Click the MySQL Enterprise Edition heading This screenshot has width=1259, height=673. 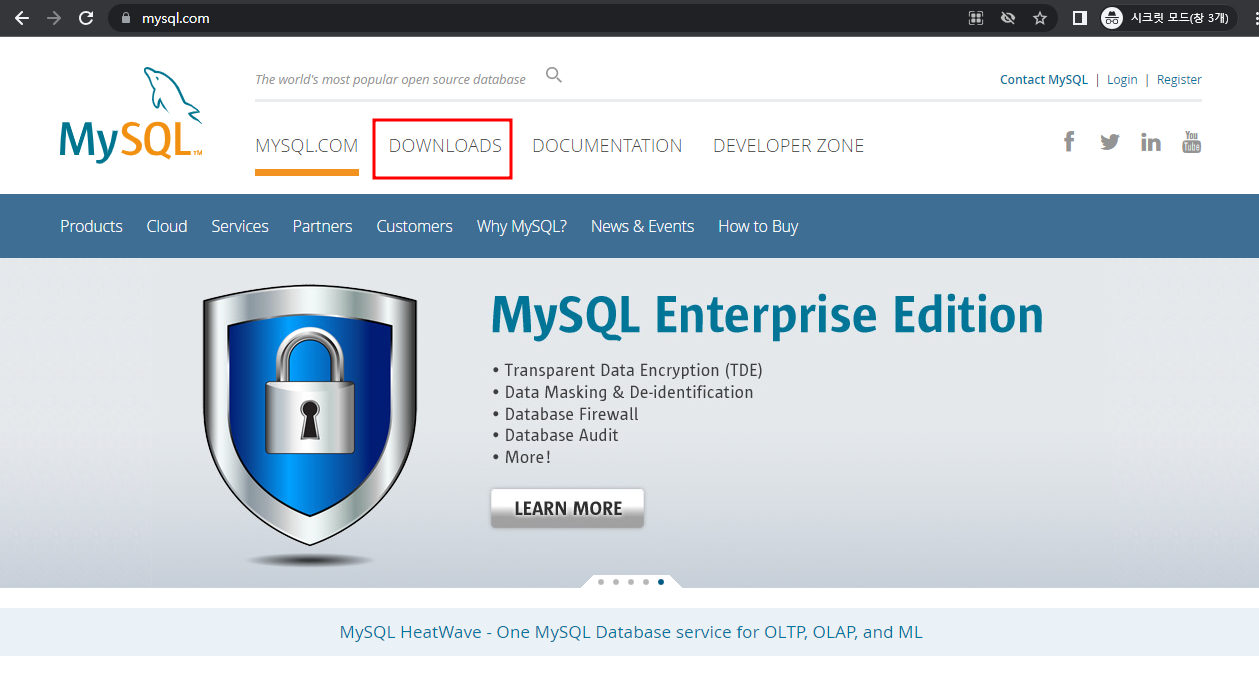click(x=767, y=314)
